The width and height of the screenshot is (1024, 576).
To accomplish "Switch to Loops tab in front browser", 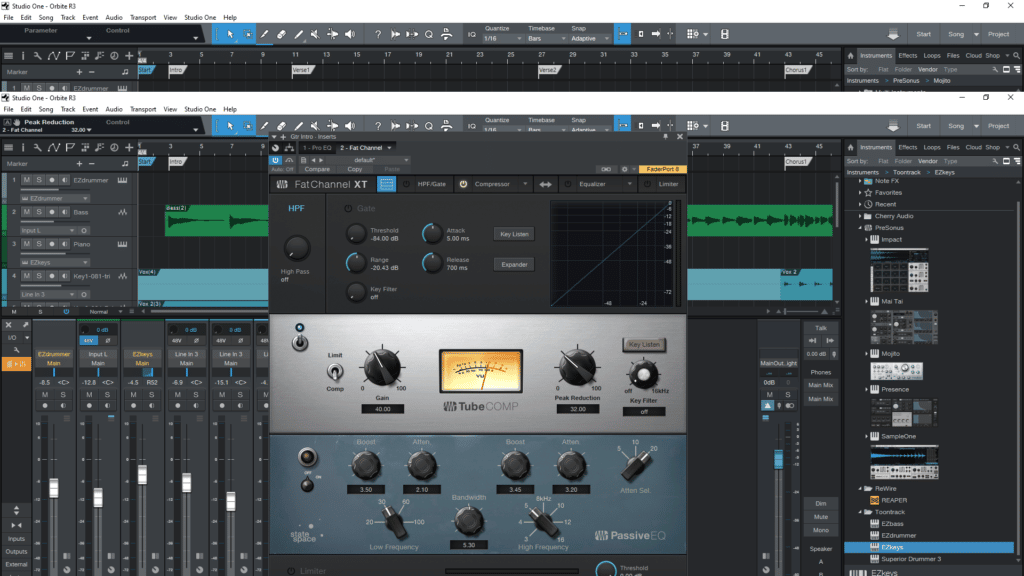I will click(x=932, y=148).
